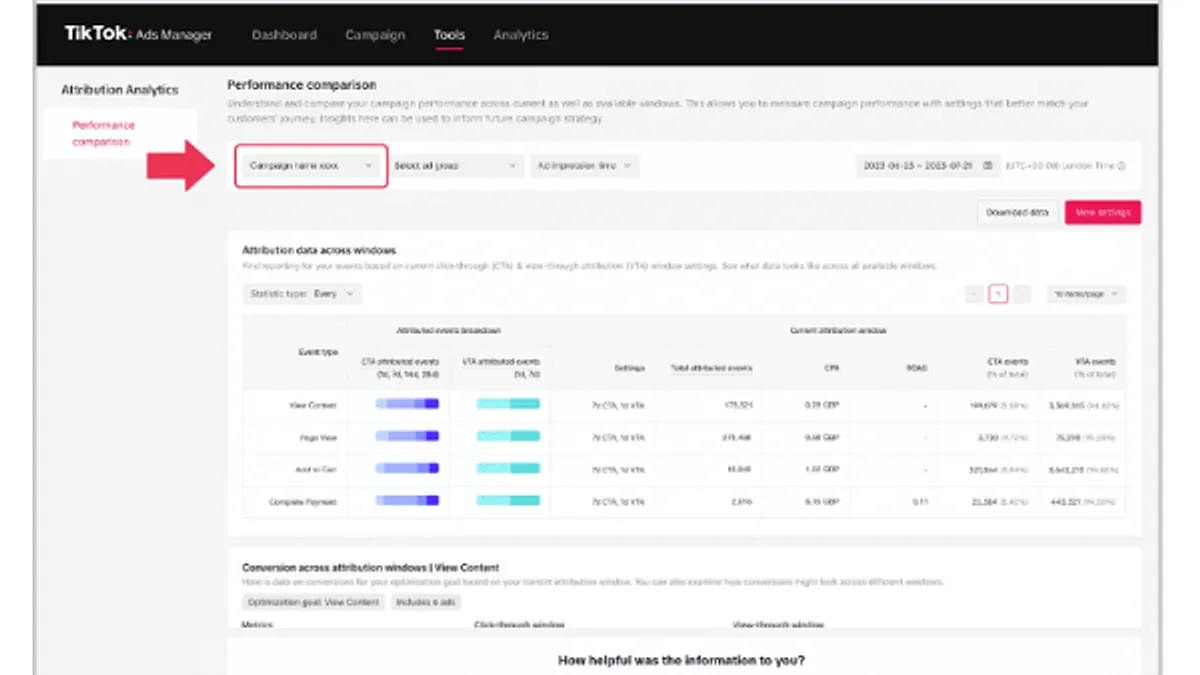Click the VTA bar for Complete Payment row
The height and width of the screenshot is (675, 1200).
click(x=508, y=500)
